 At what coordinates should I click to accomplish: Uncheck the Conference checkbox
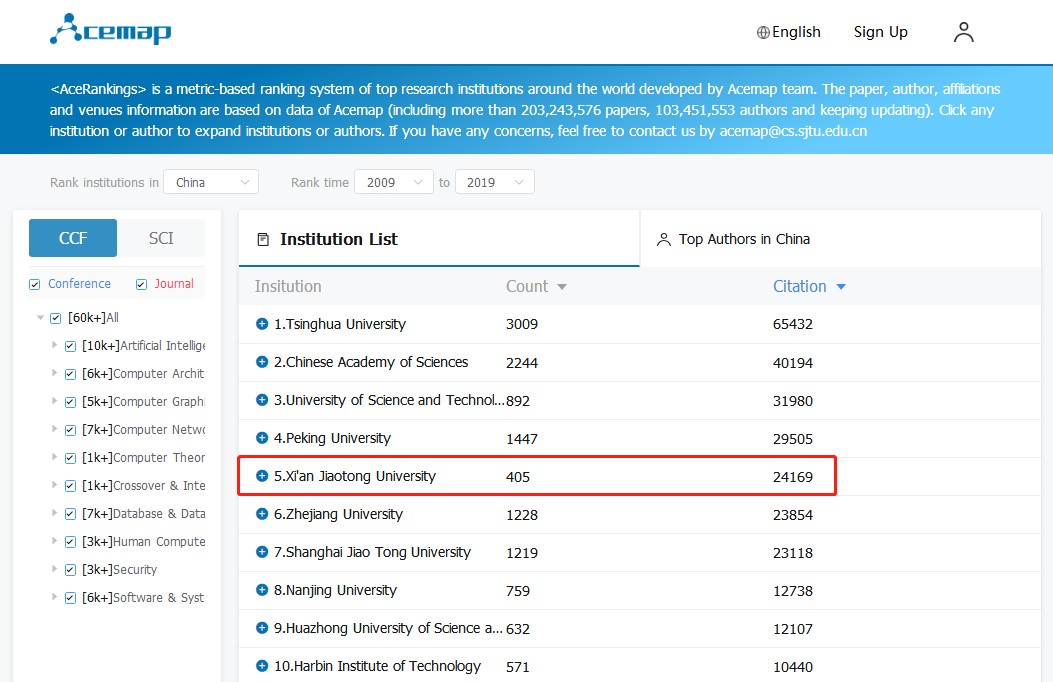tap(36, 284)
